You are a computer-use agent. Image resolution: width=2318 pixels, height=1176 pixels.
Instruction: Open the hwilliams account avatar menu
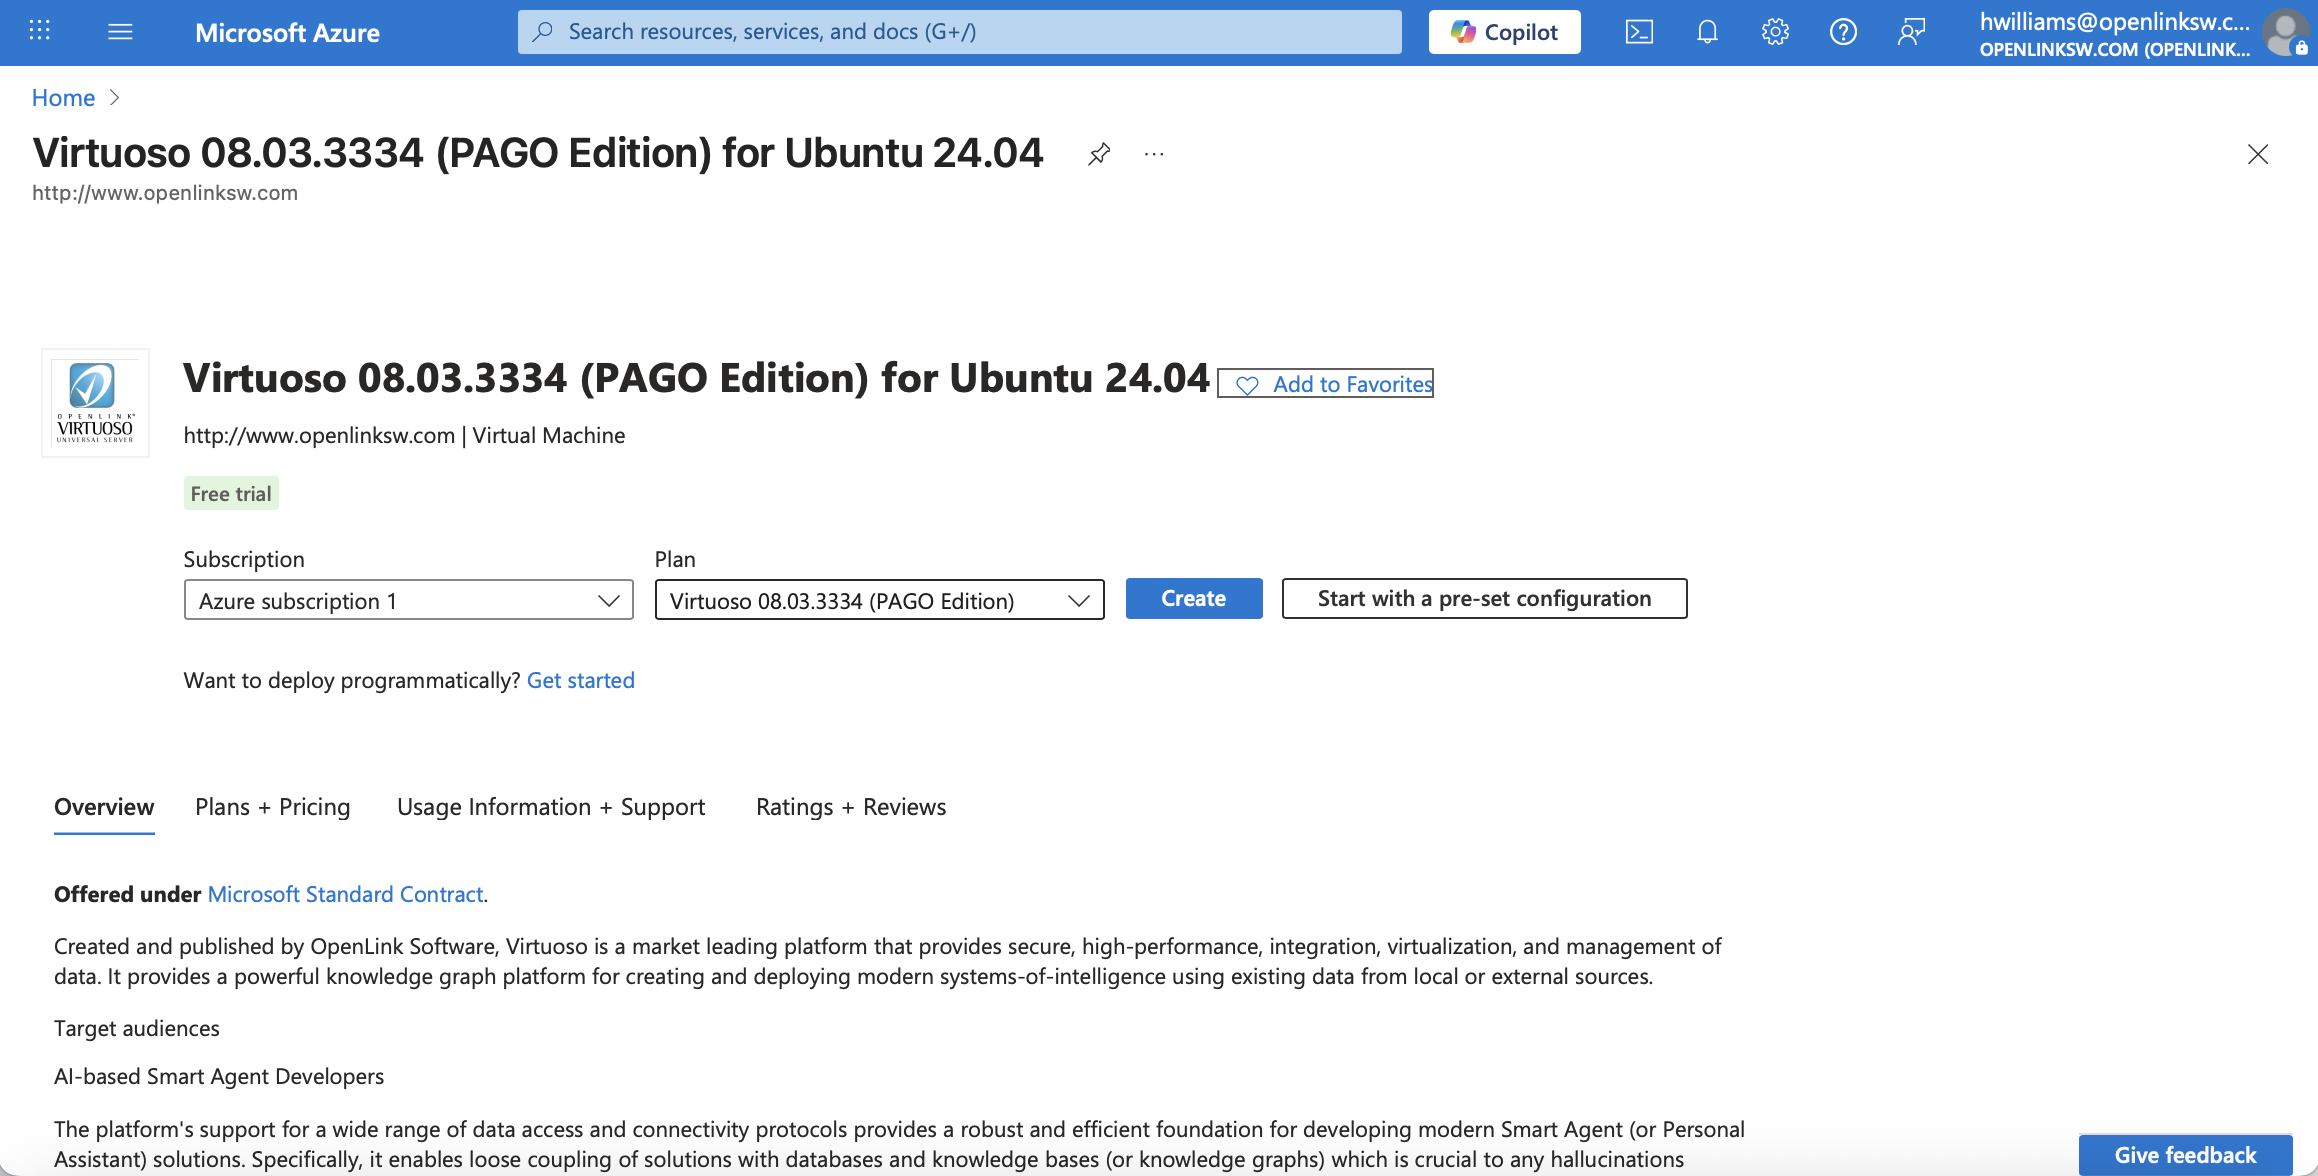pyautogui.click(x=2286, y=33)
